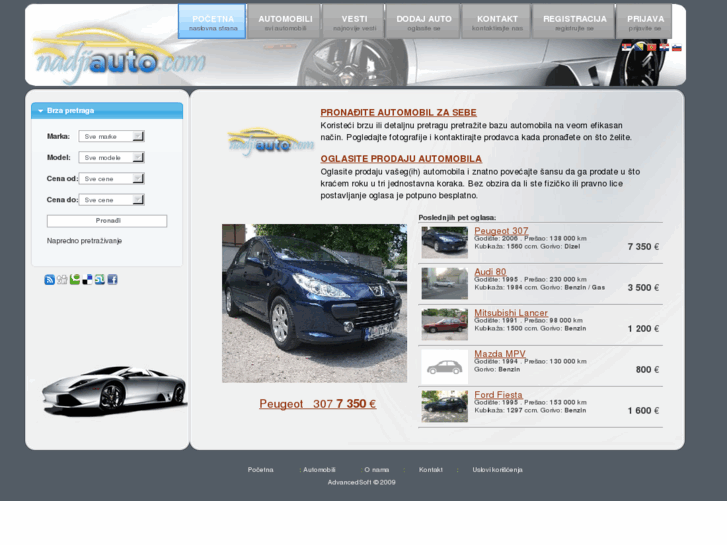Collapse the Brza pretraga panel

(x=41, y=111)
